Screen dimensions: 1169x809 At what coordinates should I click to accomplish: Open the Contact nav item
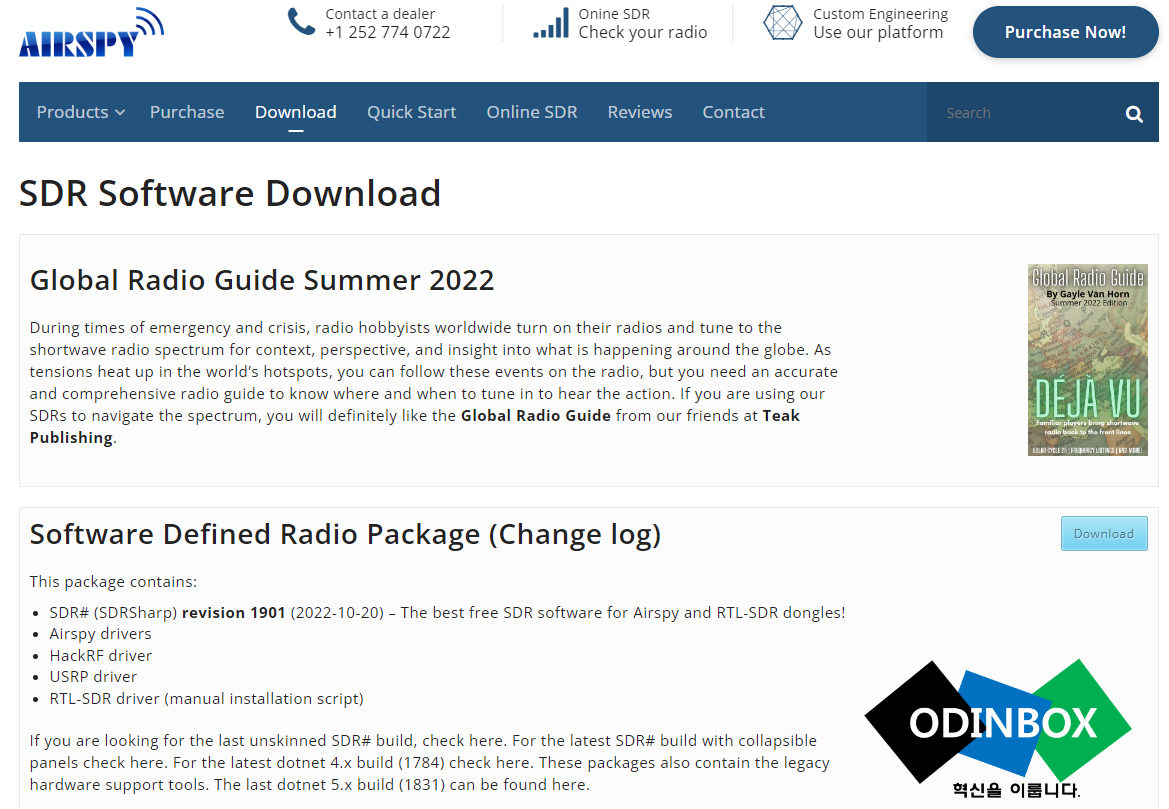[734, 112]
